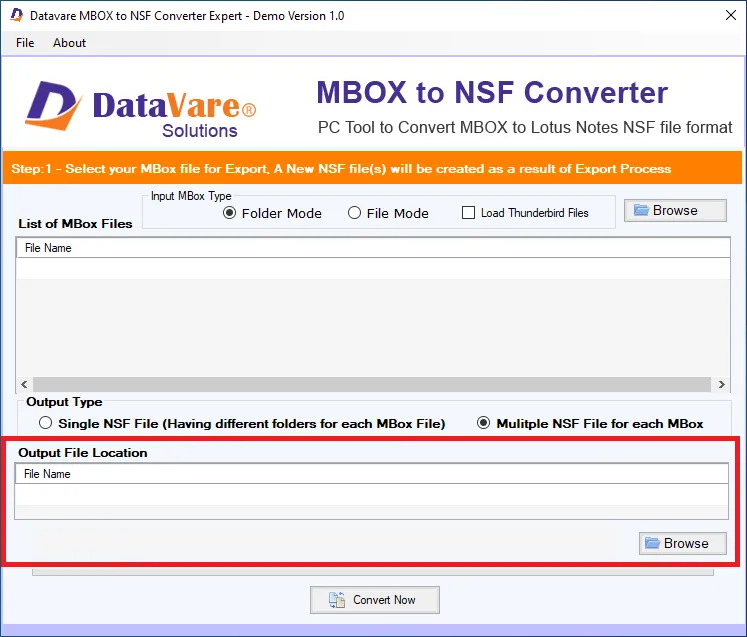Click the Datavare app icon in title bar
Viewport: 747px width, 637px height.
coord(17,15)
